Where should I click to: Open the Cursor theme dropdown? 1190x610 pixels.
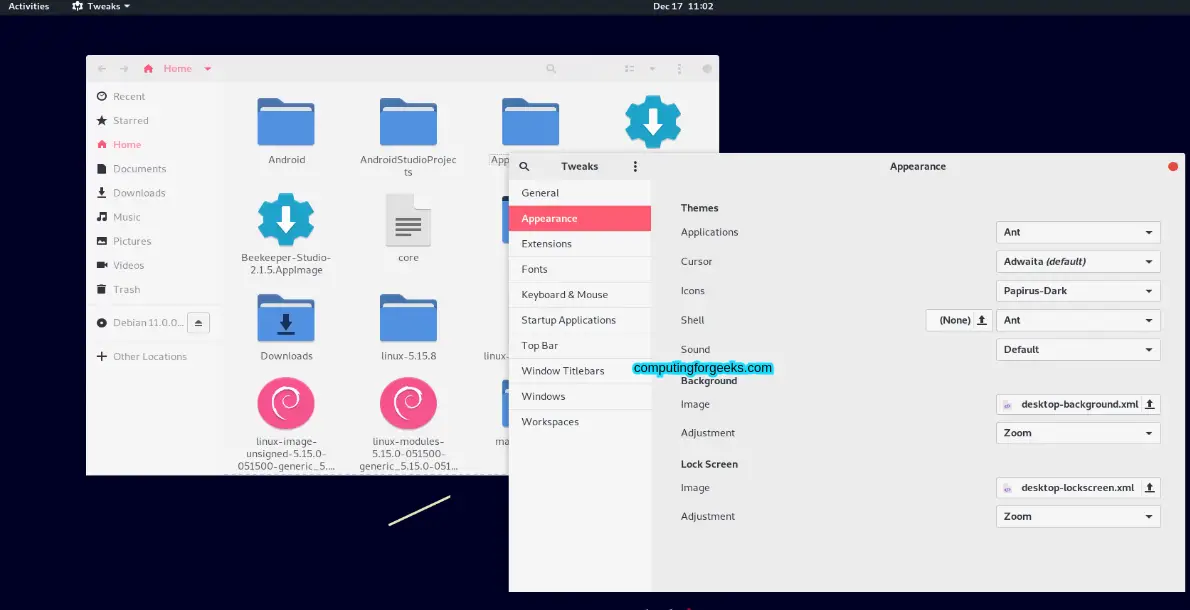[x=1077, y=261]
